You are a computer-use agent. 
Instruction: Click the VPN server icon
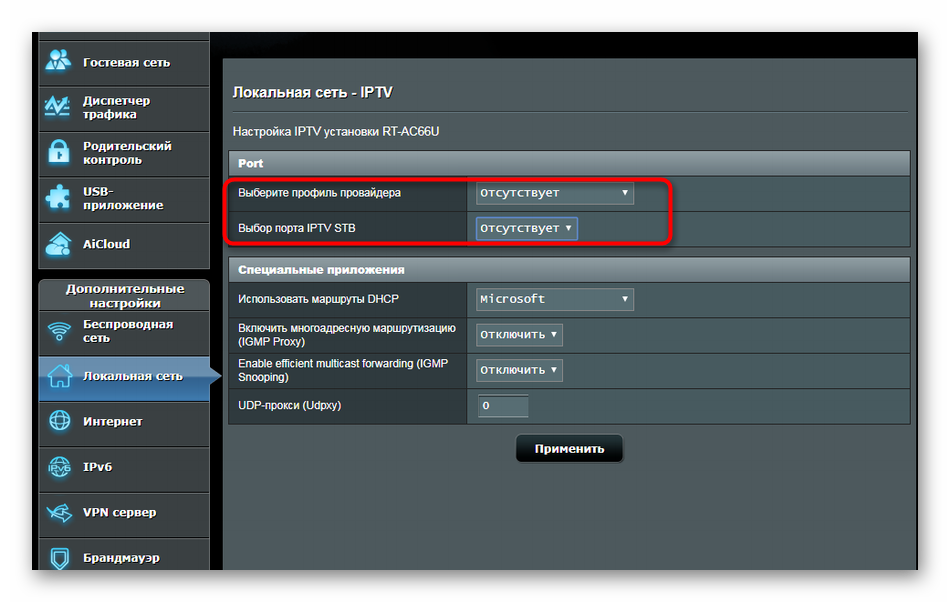(59, 513)
